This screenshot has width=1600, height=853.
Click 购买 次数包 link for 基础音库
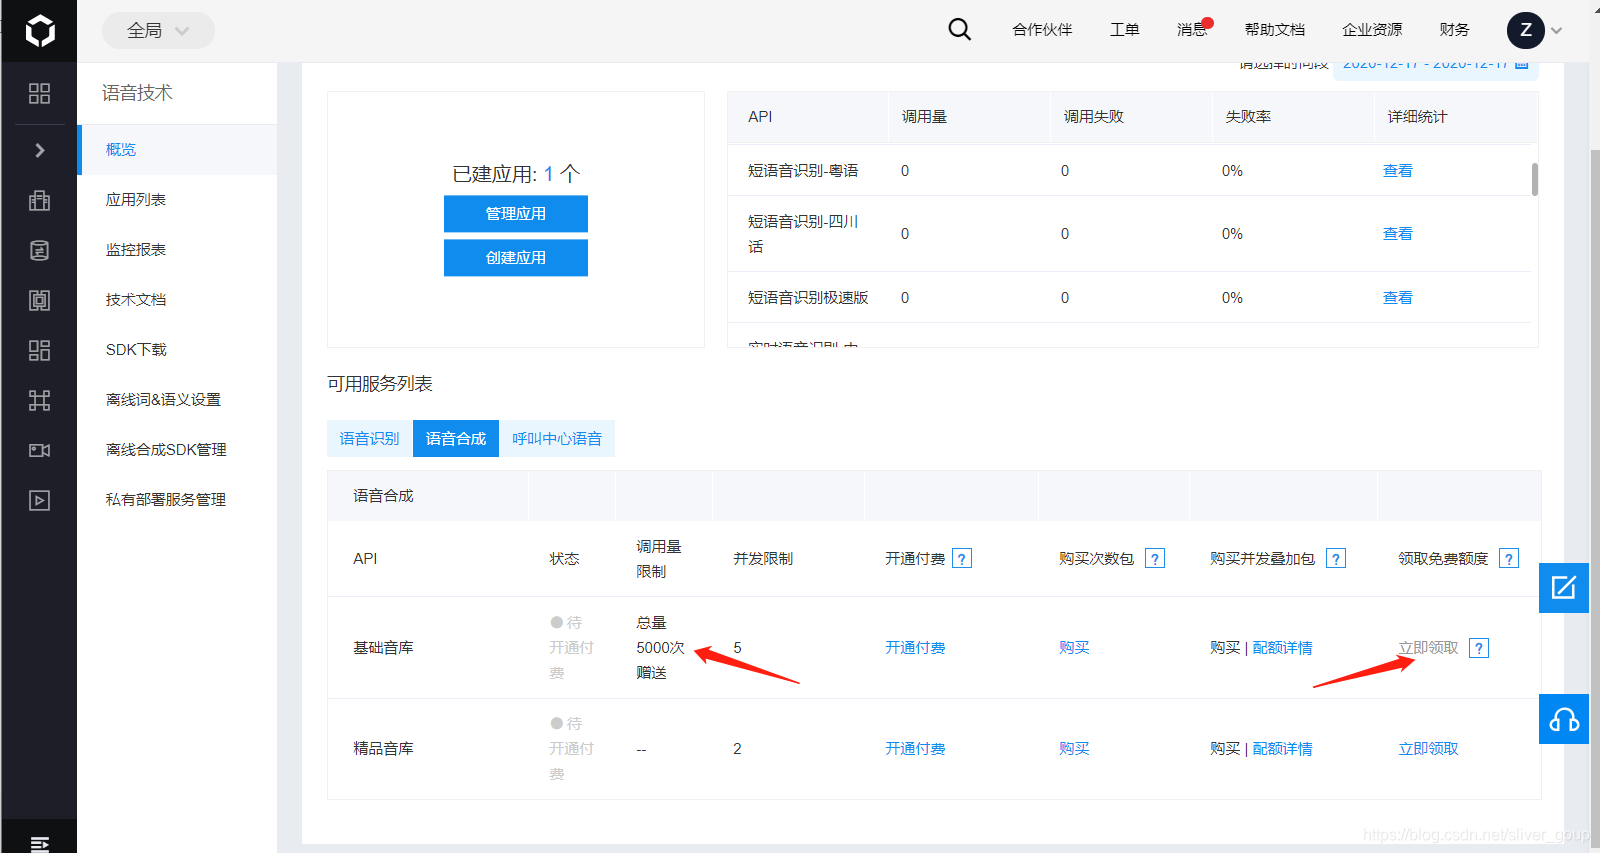(x=1074, y=648)
